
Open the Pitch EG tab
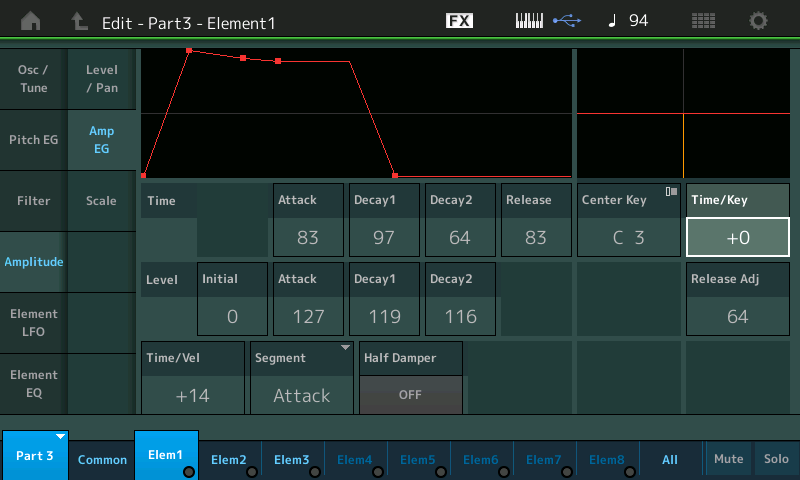pos(33,140)
